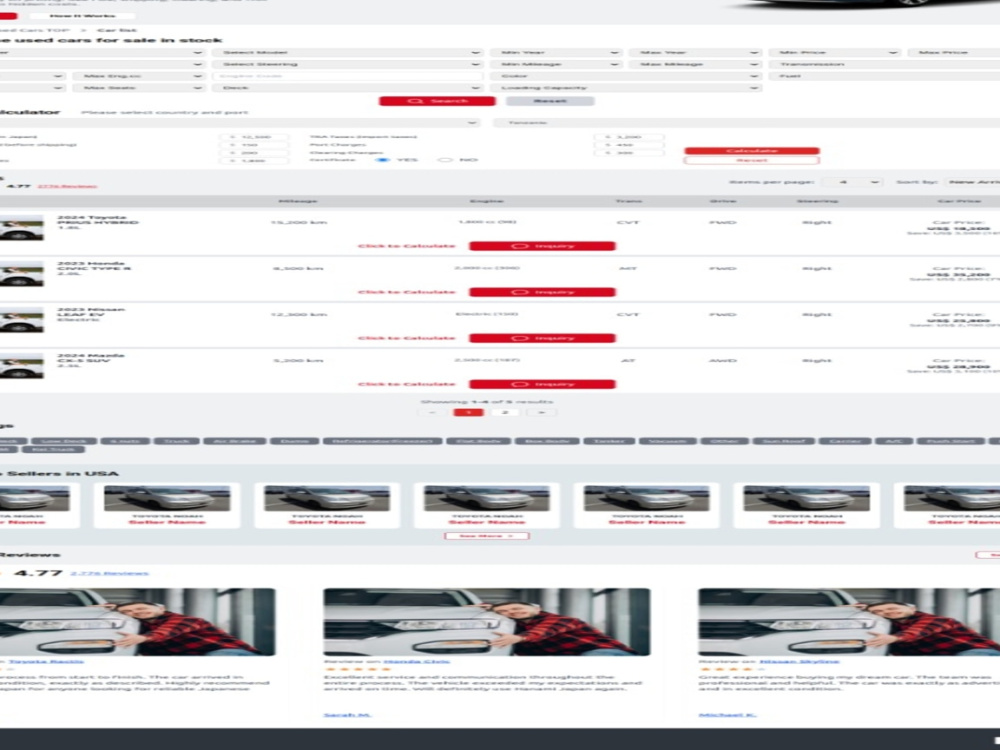Select the Box Body tag
The height and width of the screenshot is (750, 1000).
[x=547, y=441]
